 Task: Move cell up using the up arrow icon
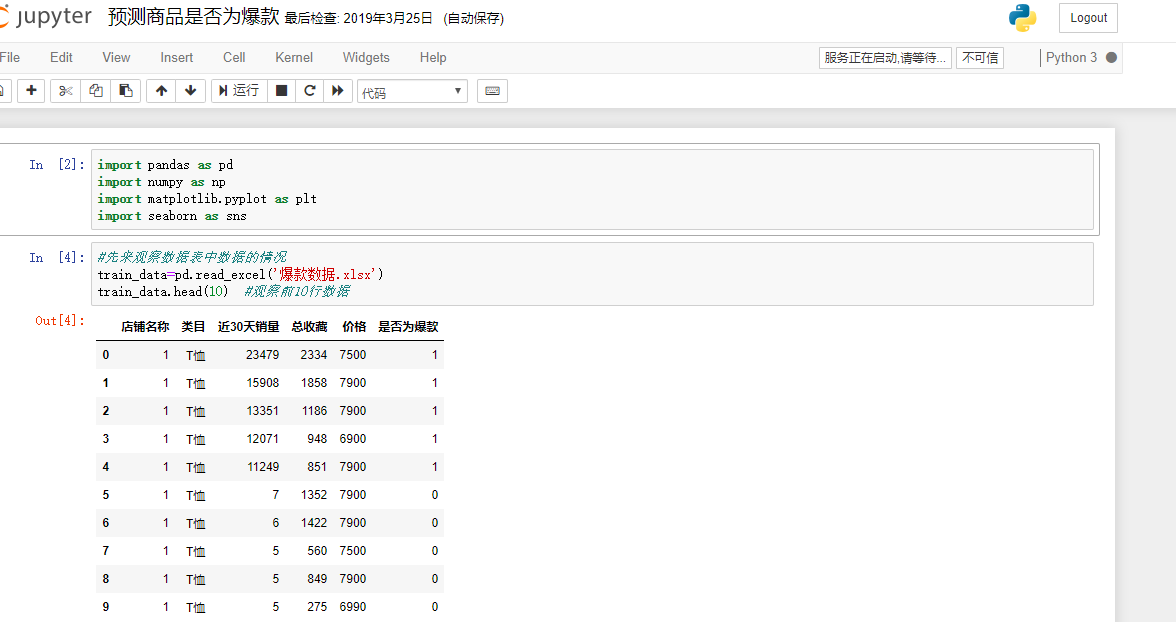[x=161, y=90]
